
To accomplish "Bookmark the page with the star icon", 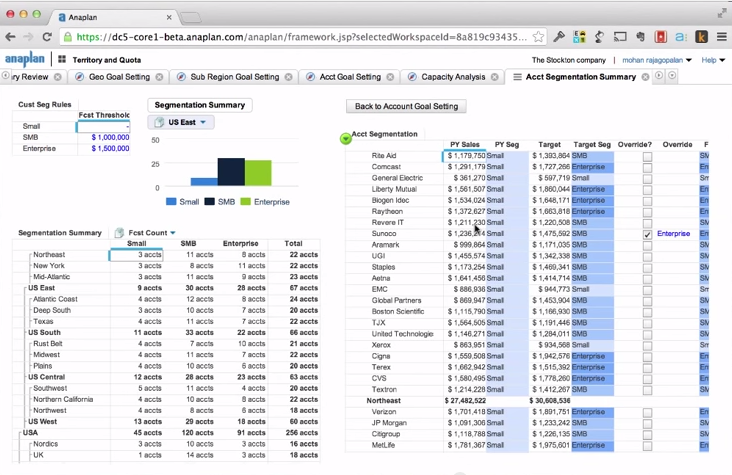I will point(538,37).
